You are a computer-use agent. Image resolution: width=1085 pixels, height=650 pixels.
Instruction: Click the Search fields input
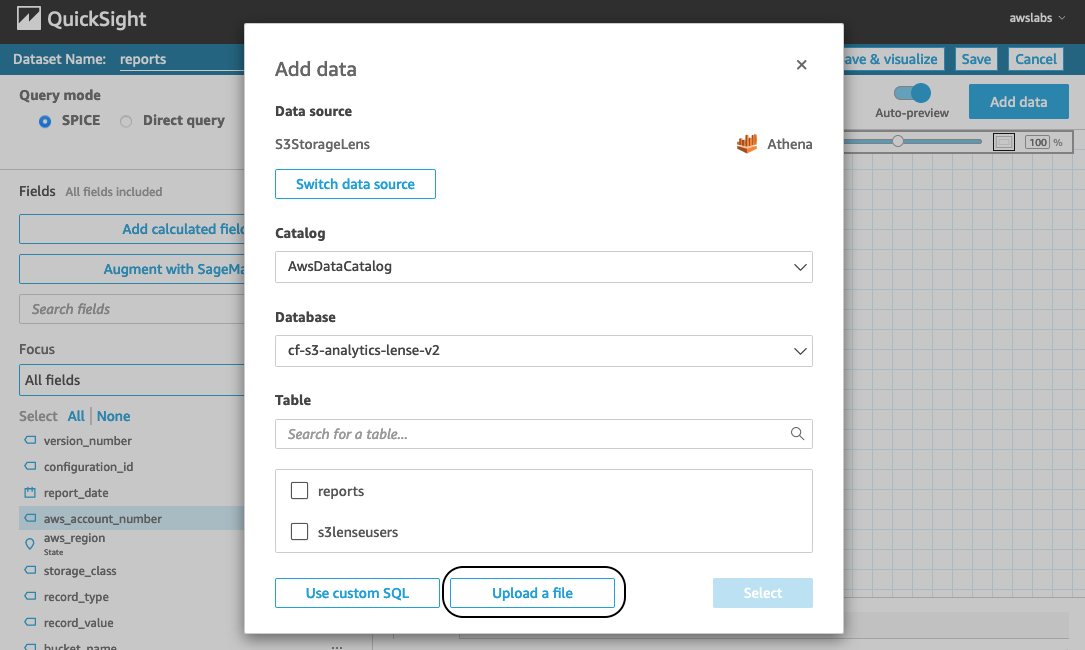[x=131, y=309]
